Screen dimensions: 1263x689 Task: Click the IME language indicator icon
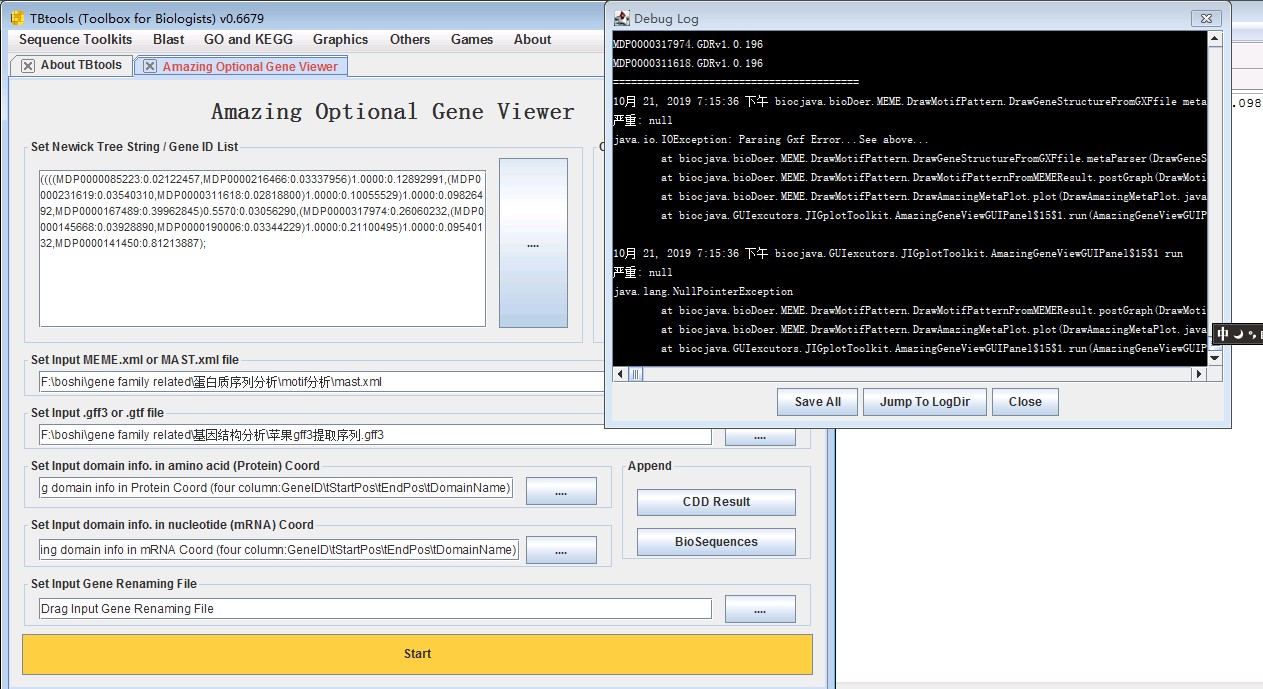1222,334
